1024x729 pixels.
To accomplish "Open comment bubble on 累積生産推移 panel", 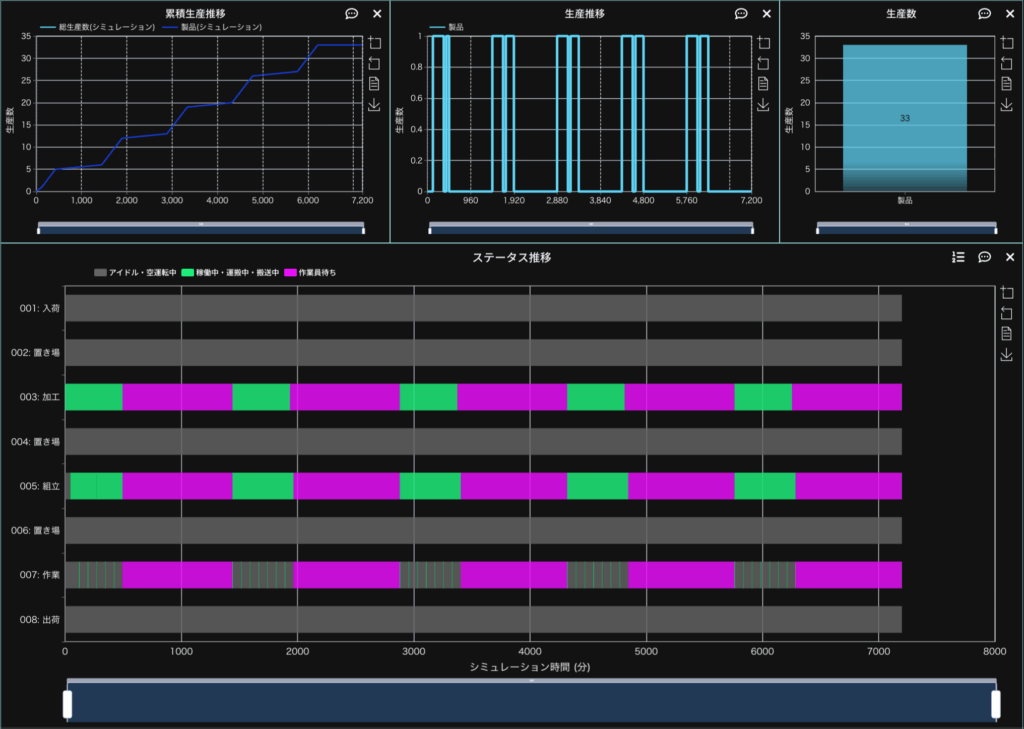I will [351, 14].
